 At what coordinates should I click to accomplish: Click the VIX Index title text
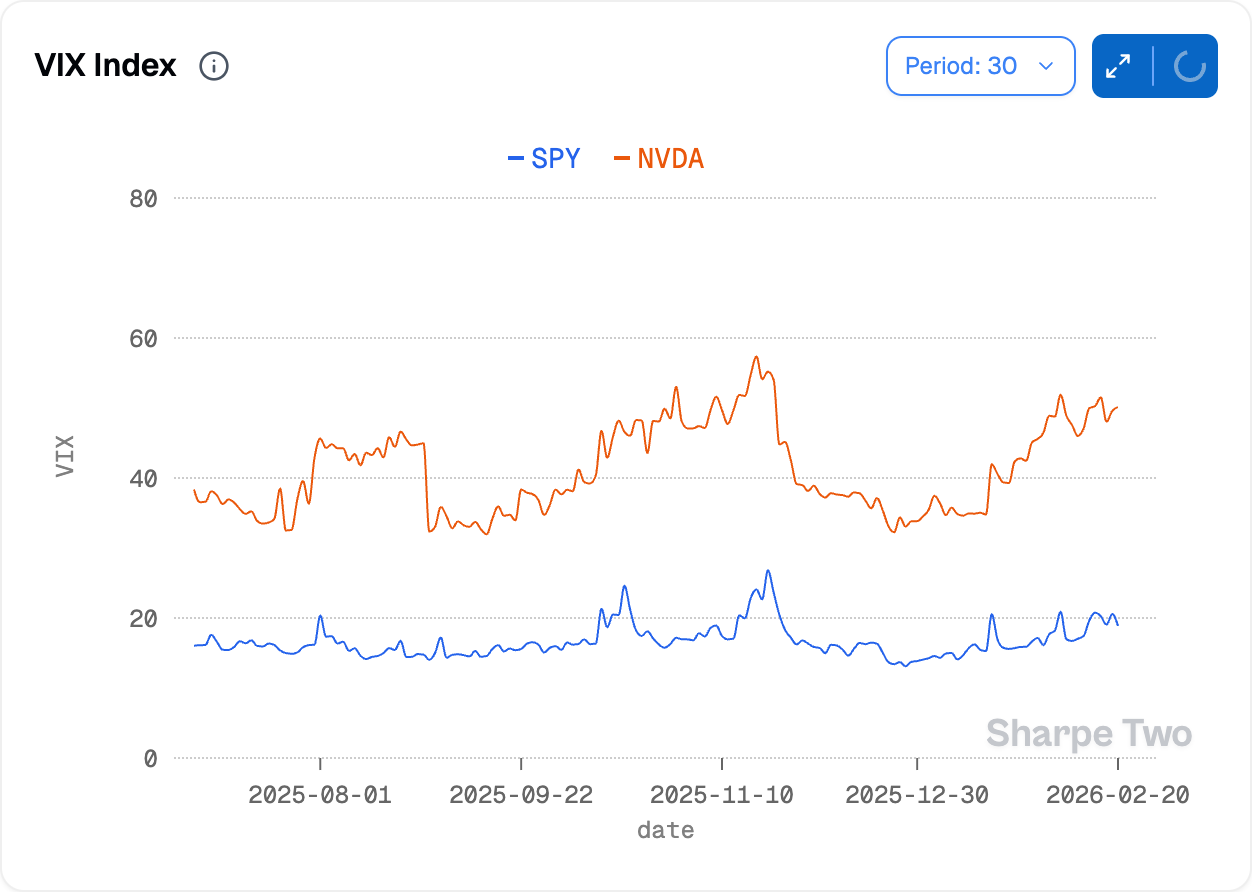pos(105,66)
